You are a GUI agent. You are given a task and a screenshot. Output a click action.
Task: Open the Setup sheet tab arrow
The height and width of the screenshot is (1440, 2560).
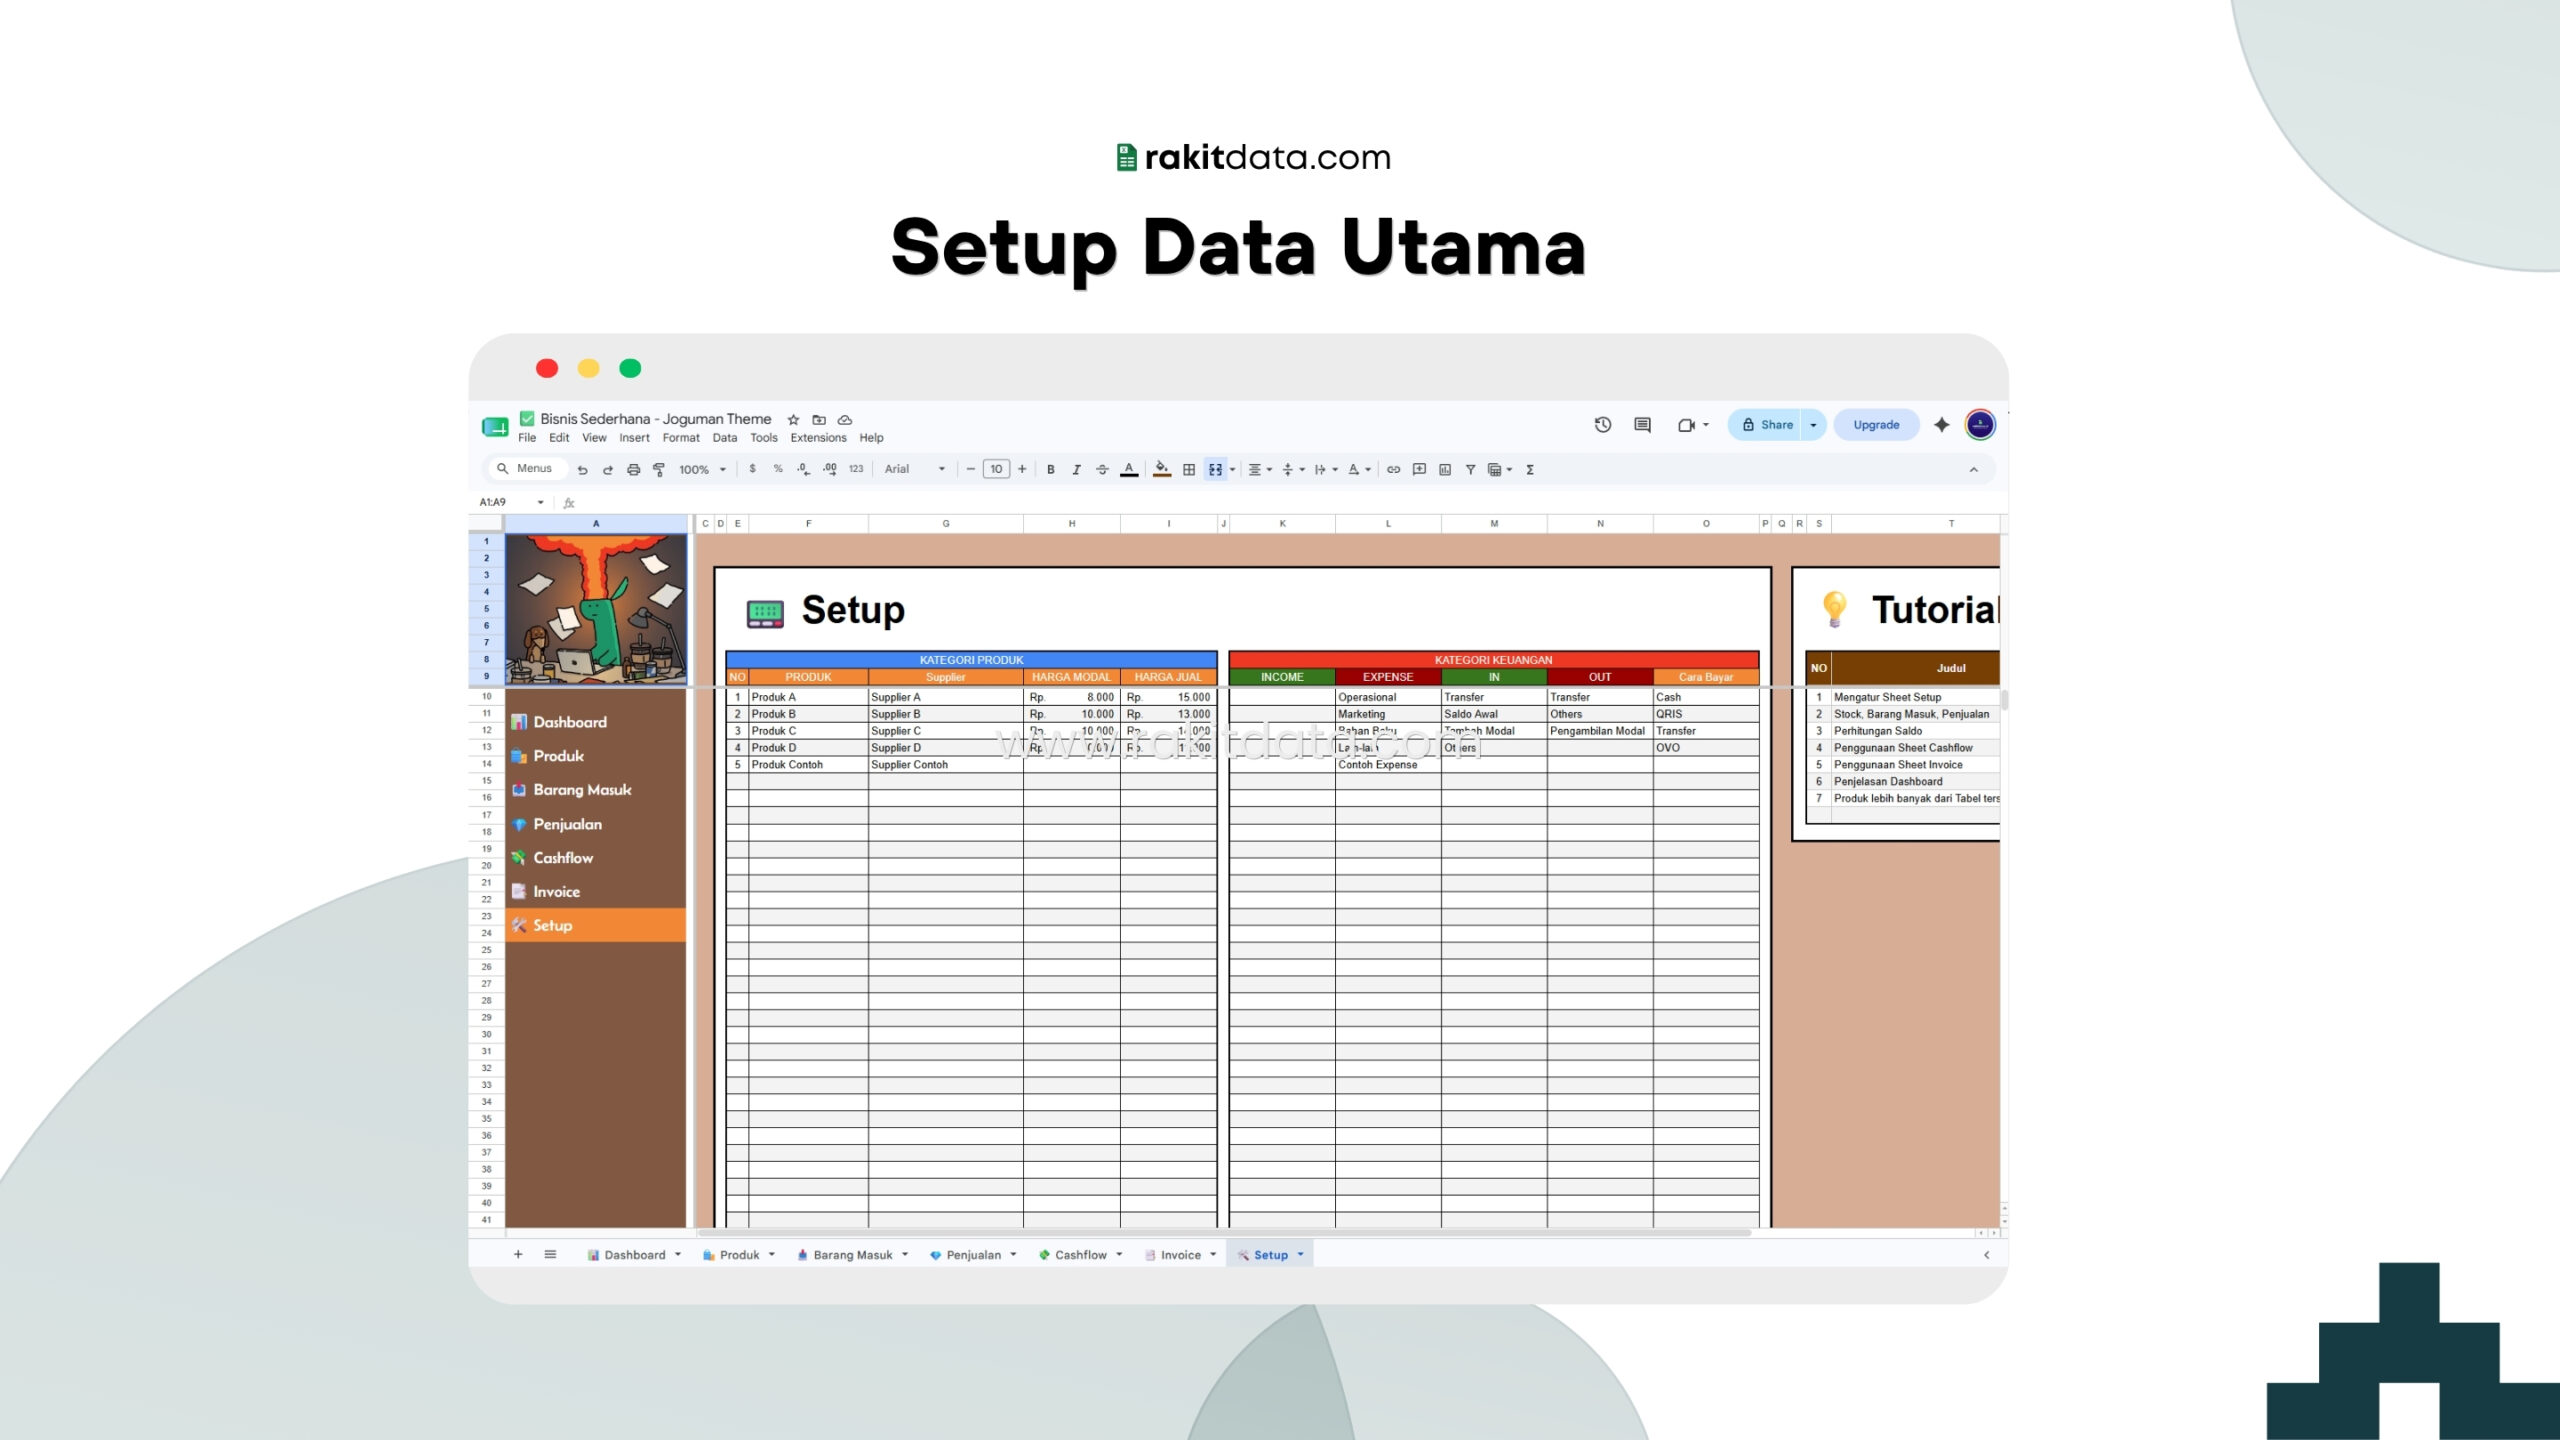tap(1301, 1255)
